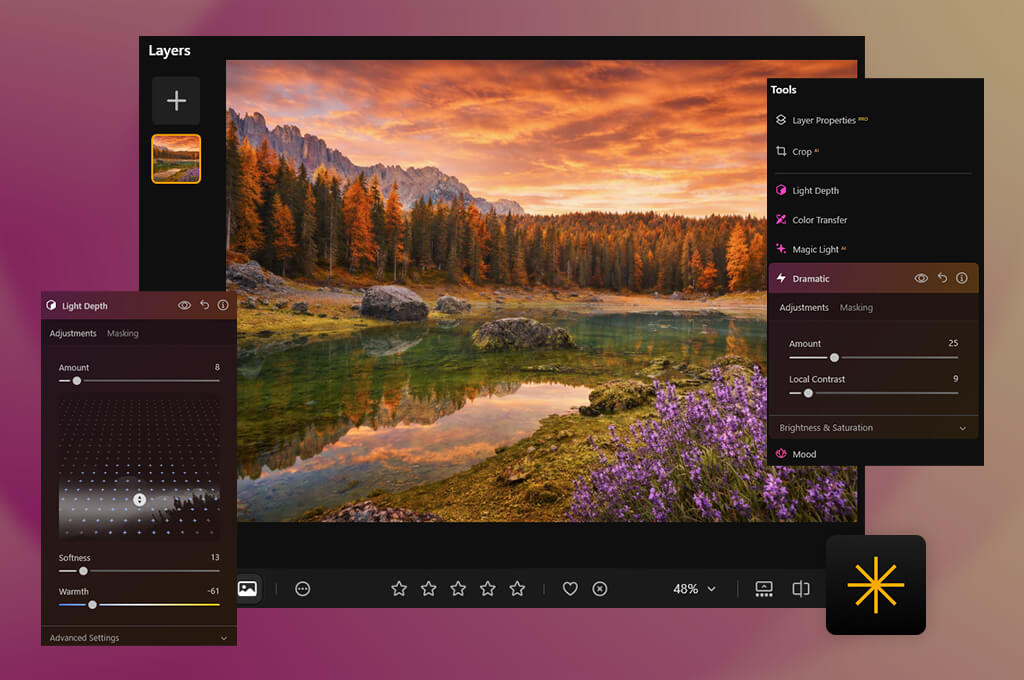Toggle before/after compare view
Screen dimensions: 1024x680
point(801,589)
